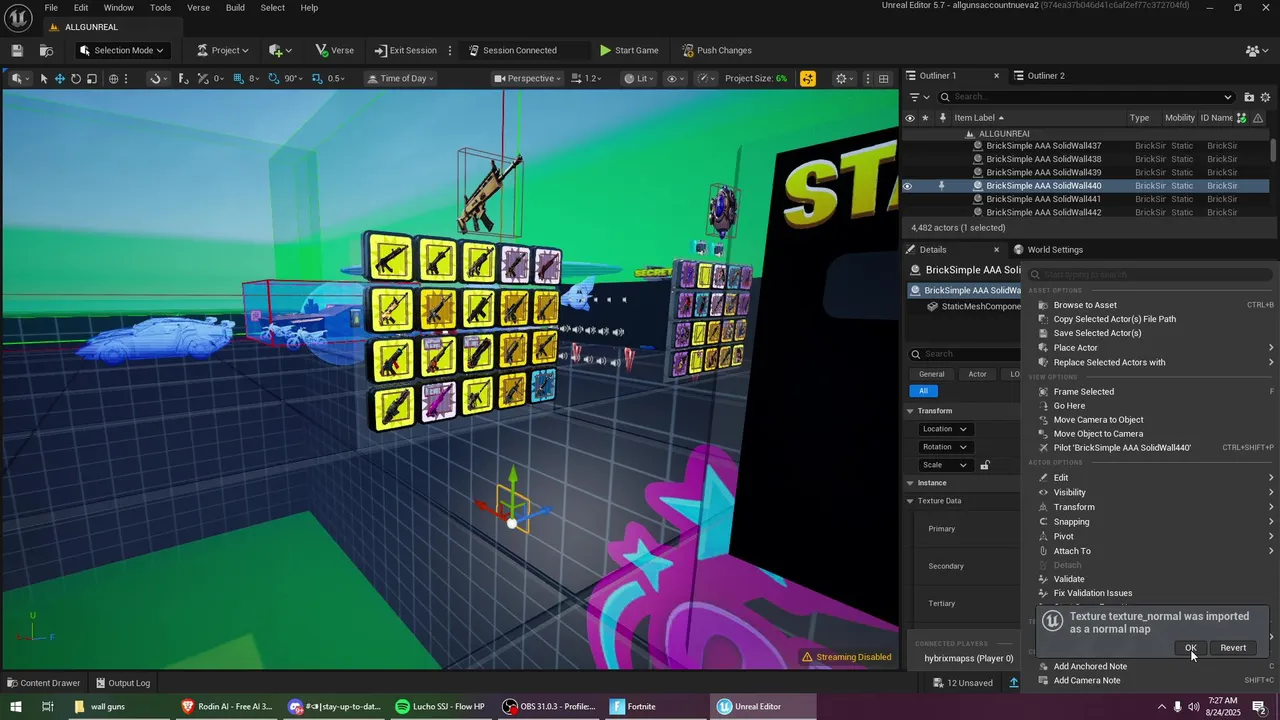Screen dimensions: 1280x720
Task: Open the add-content plus cube icon
Action: tap(280, 50)
